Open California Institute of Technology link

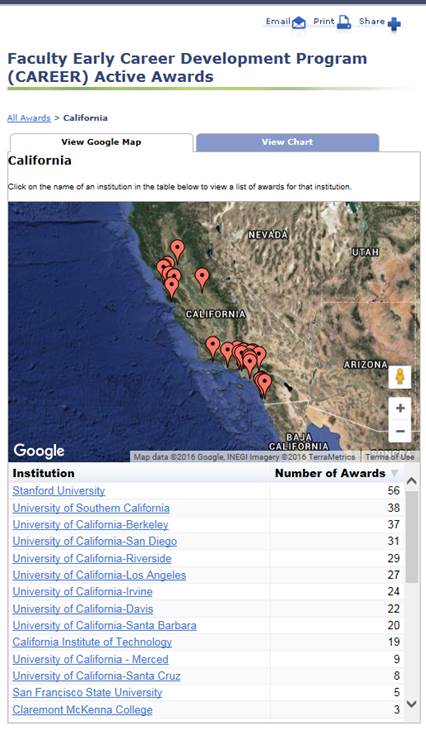[92, 642]
